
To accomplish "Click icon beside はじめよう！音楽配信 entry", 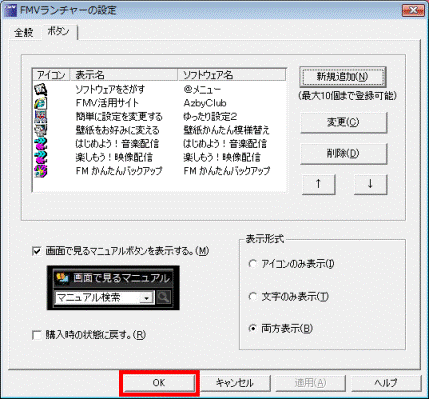I will (41, 144).
